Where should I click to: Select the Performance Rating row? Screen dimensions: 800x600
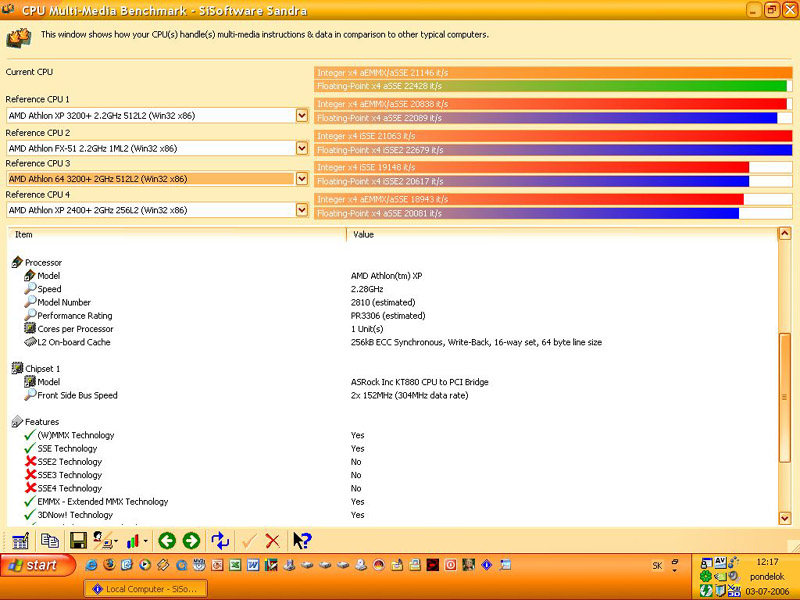[68, 315]
